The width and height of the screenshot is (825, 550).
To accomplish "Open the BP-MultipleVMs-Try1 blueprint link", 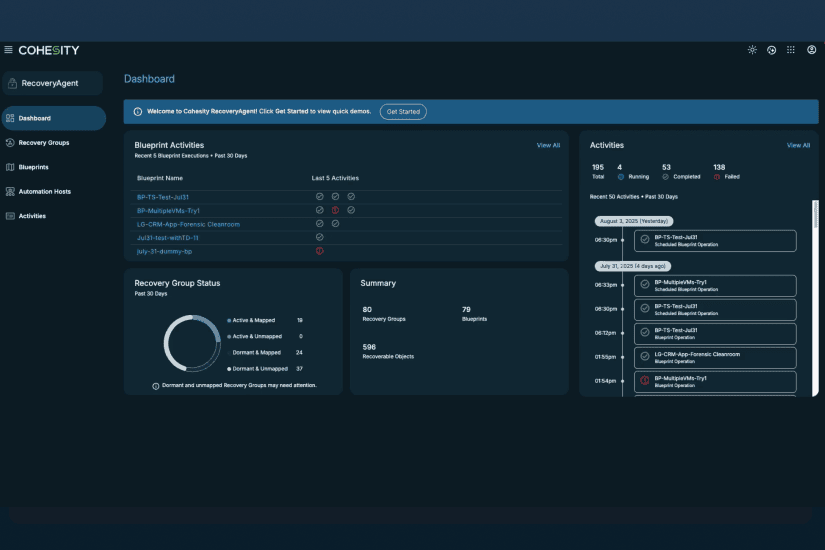I will [x=168, y=211].
